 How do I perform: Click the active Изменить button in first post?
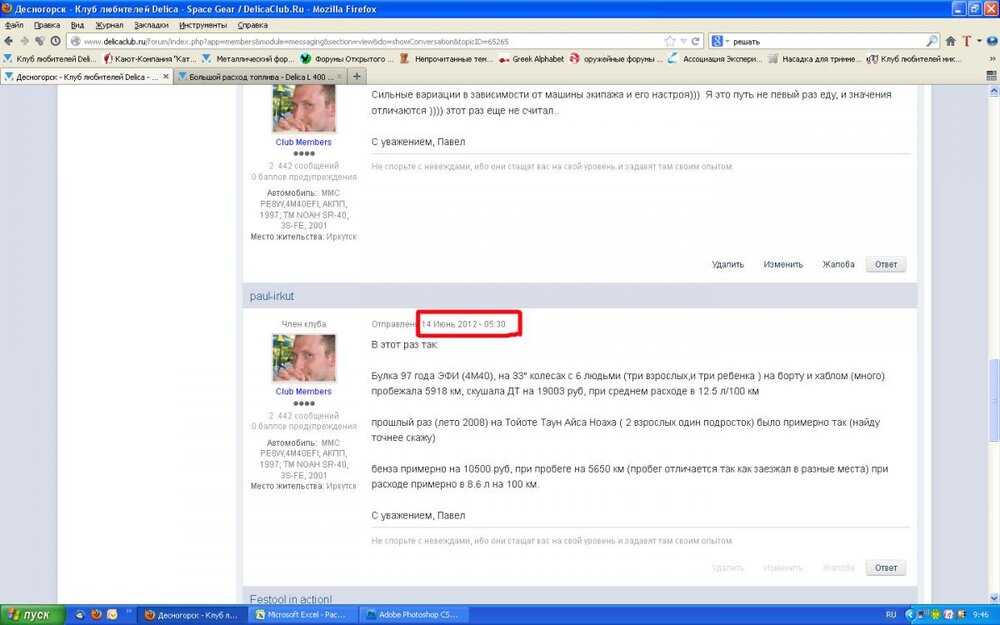pyautogui.click(x=783, y=265)
